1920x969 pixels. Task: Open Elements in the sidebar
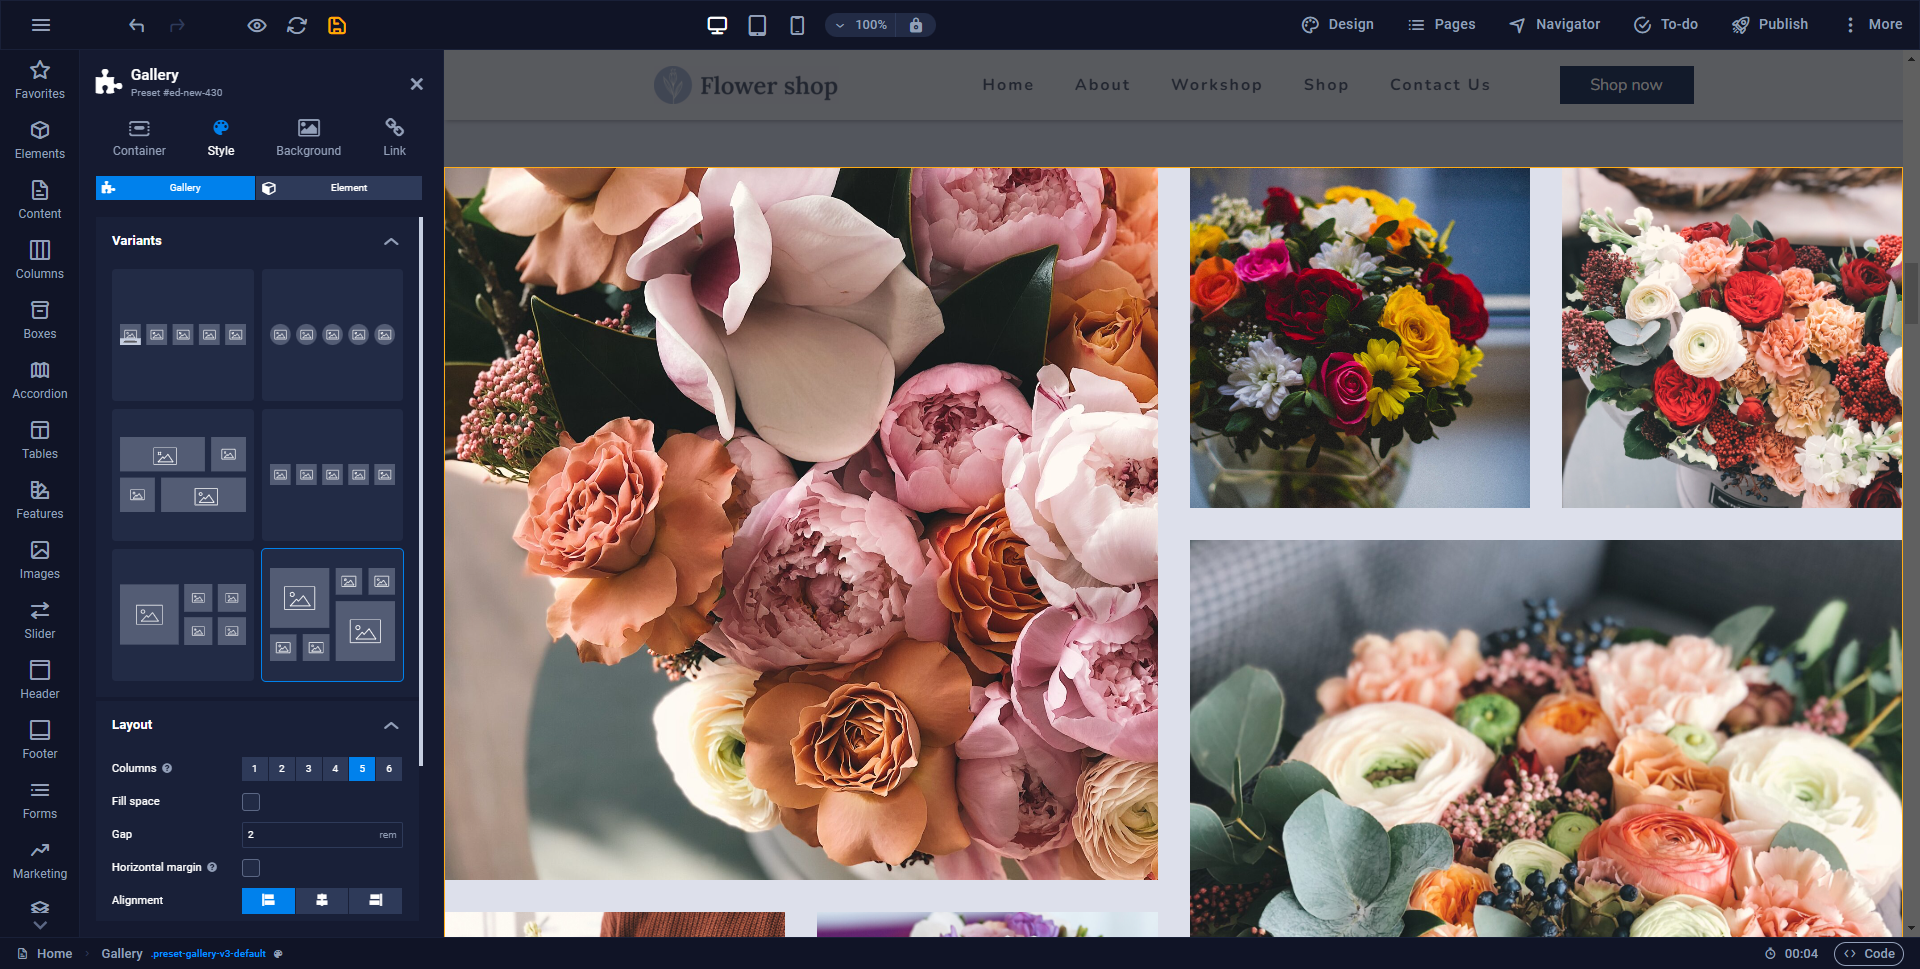[40, 140]
